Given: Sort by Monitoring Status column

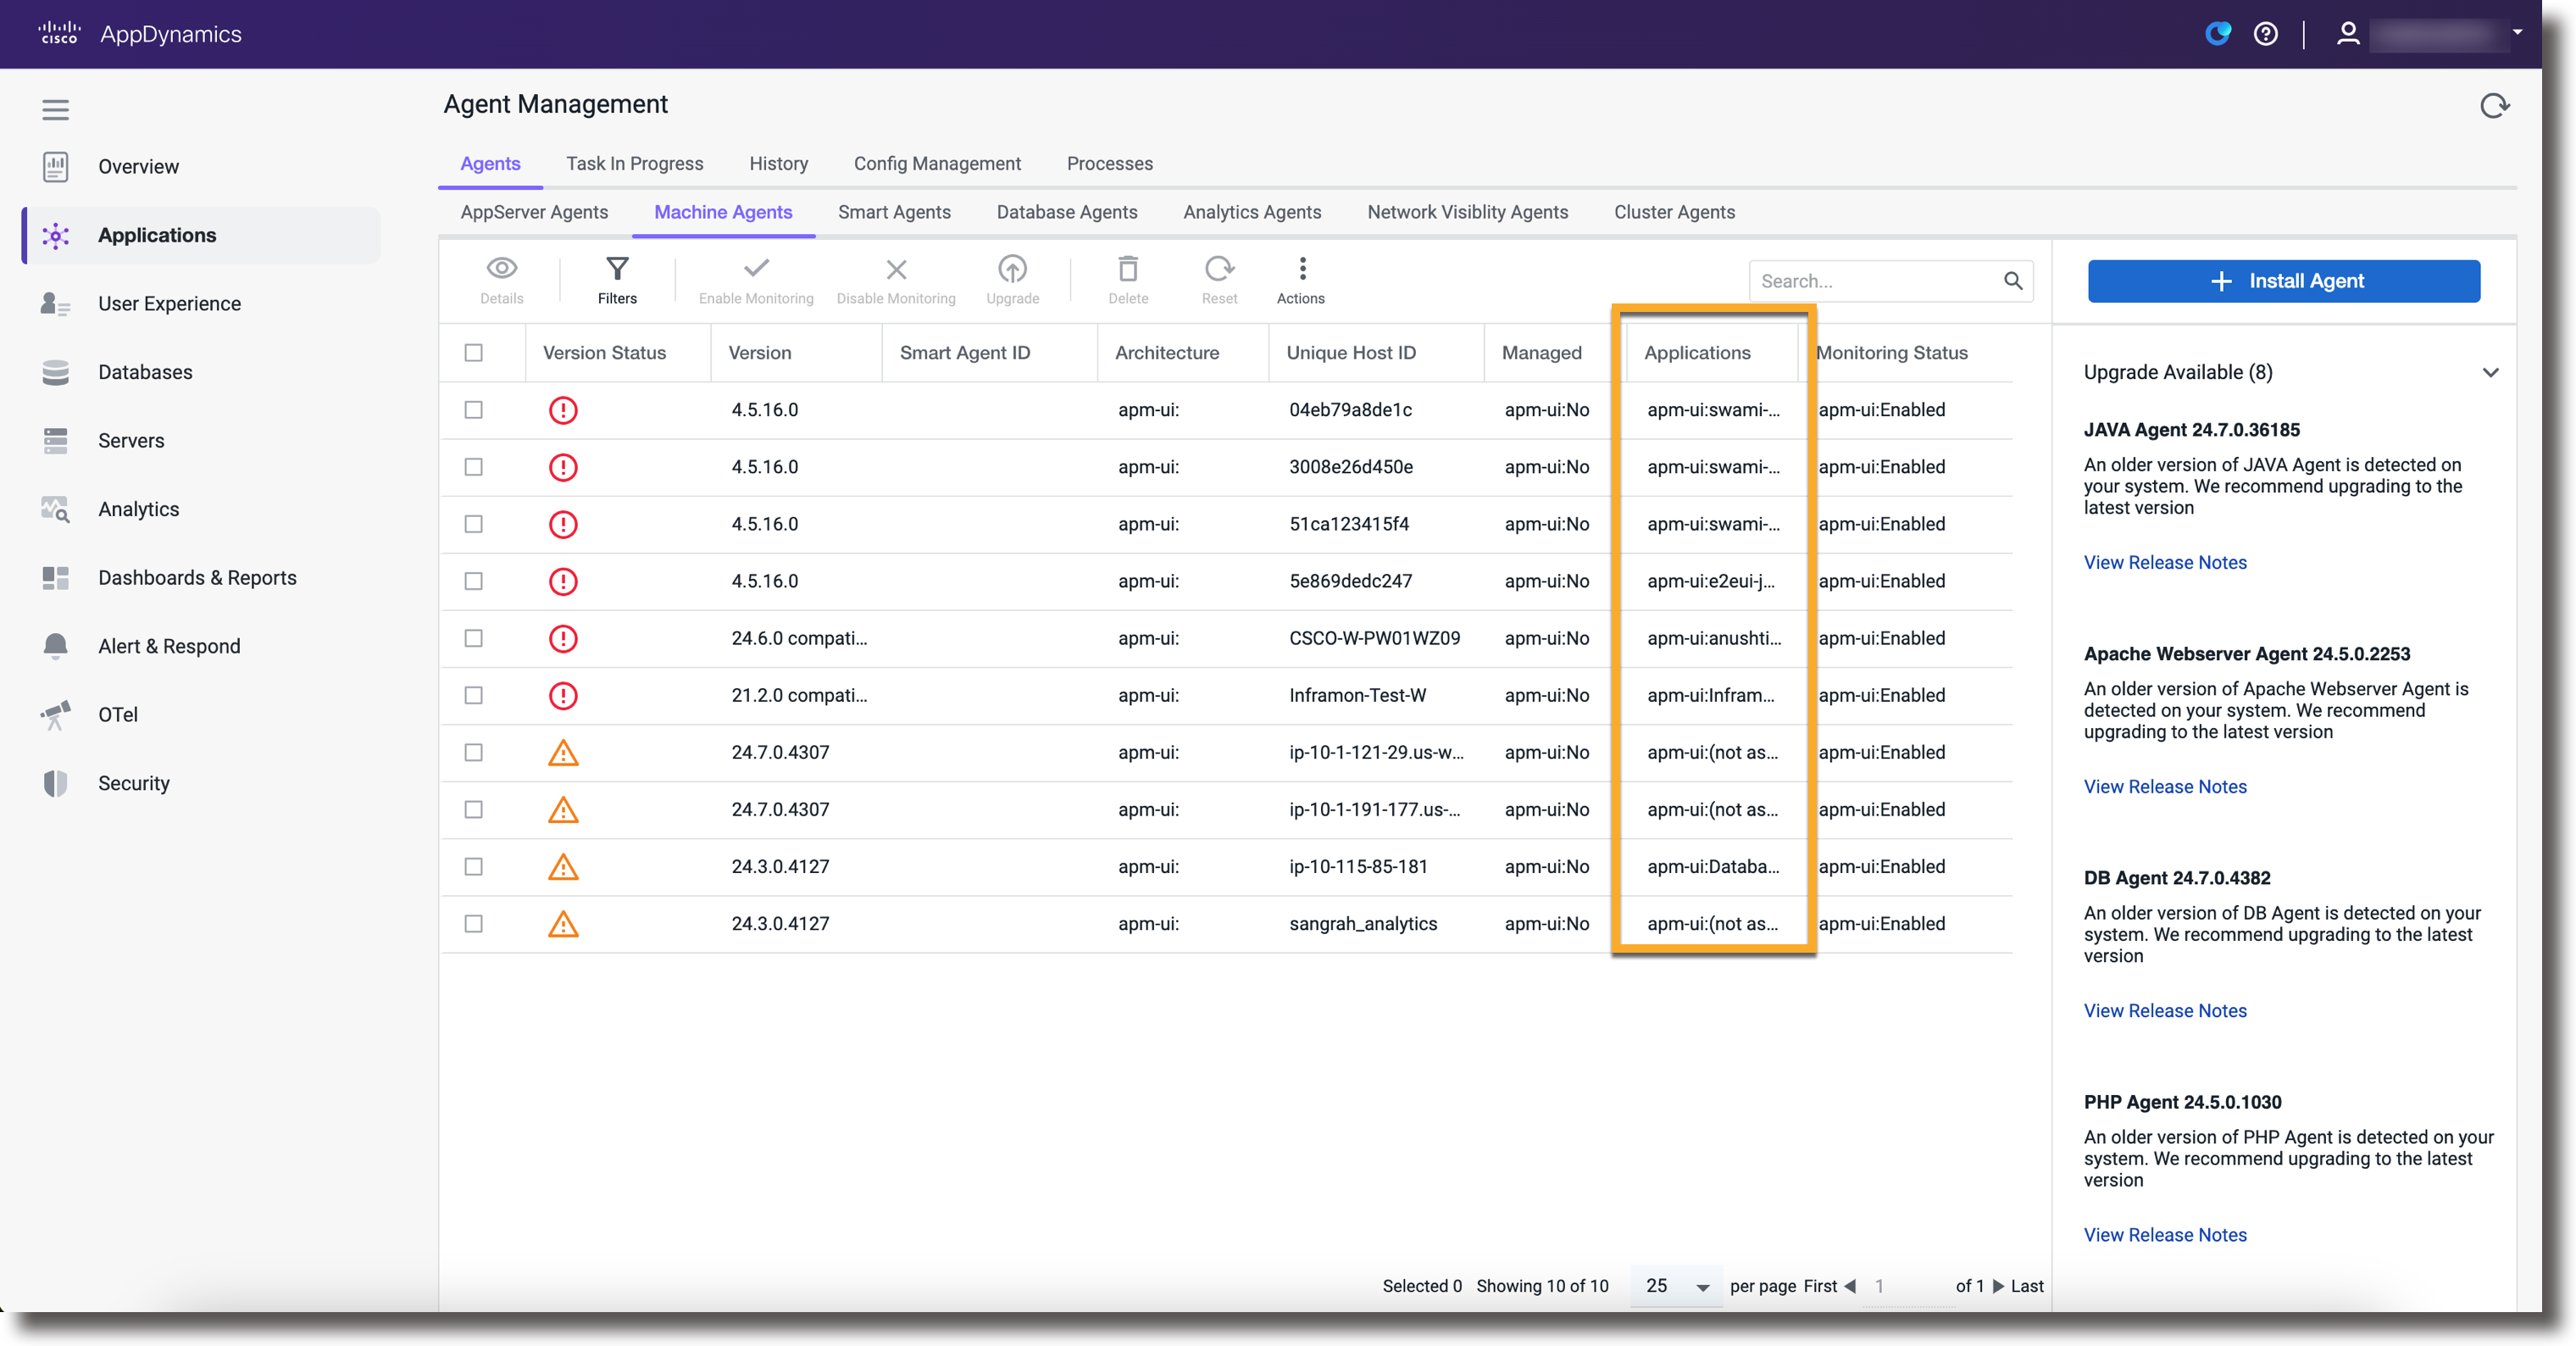Looking at the screenshot, I should click(x=1891, y=353).
